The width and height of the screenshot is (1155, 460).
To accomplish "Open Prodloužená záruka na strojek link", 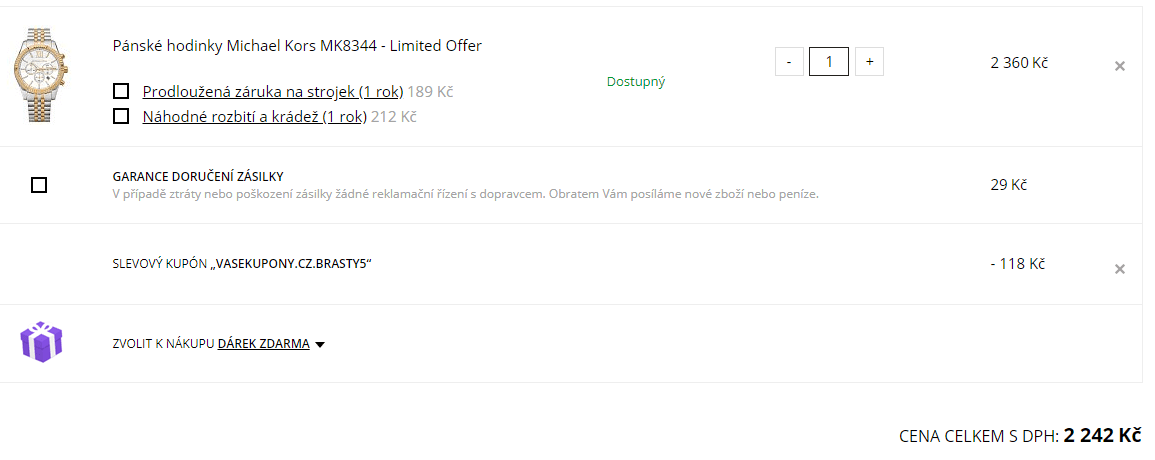I will 272,92.
